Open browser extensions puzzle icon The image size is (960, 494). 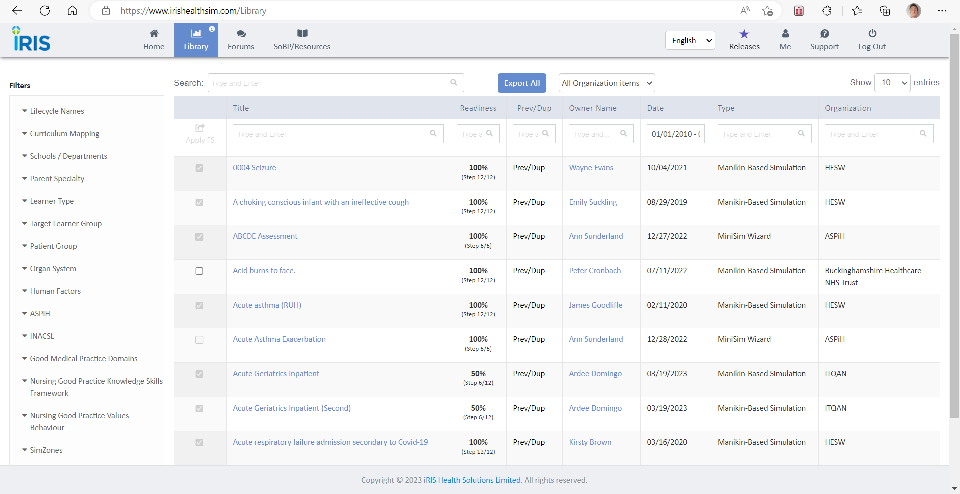pyautogui.click(x=826, y=10)
